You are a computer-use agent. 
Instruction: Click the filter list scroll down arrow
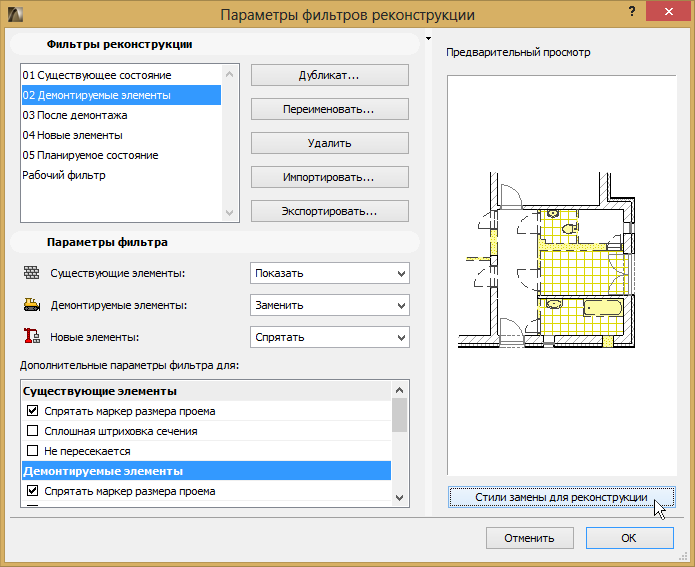point(230,213)
